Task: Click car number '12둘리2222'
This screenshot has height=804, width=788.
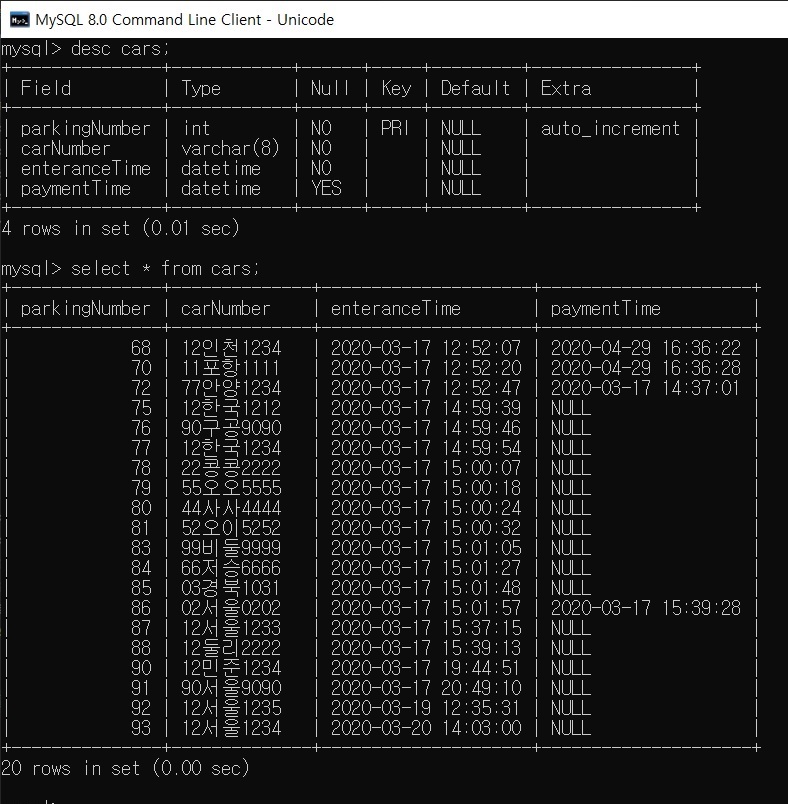Action: click(231, 648)
